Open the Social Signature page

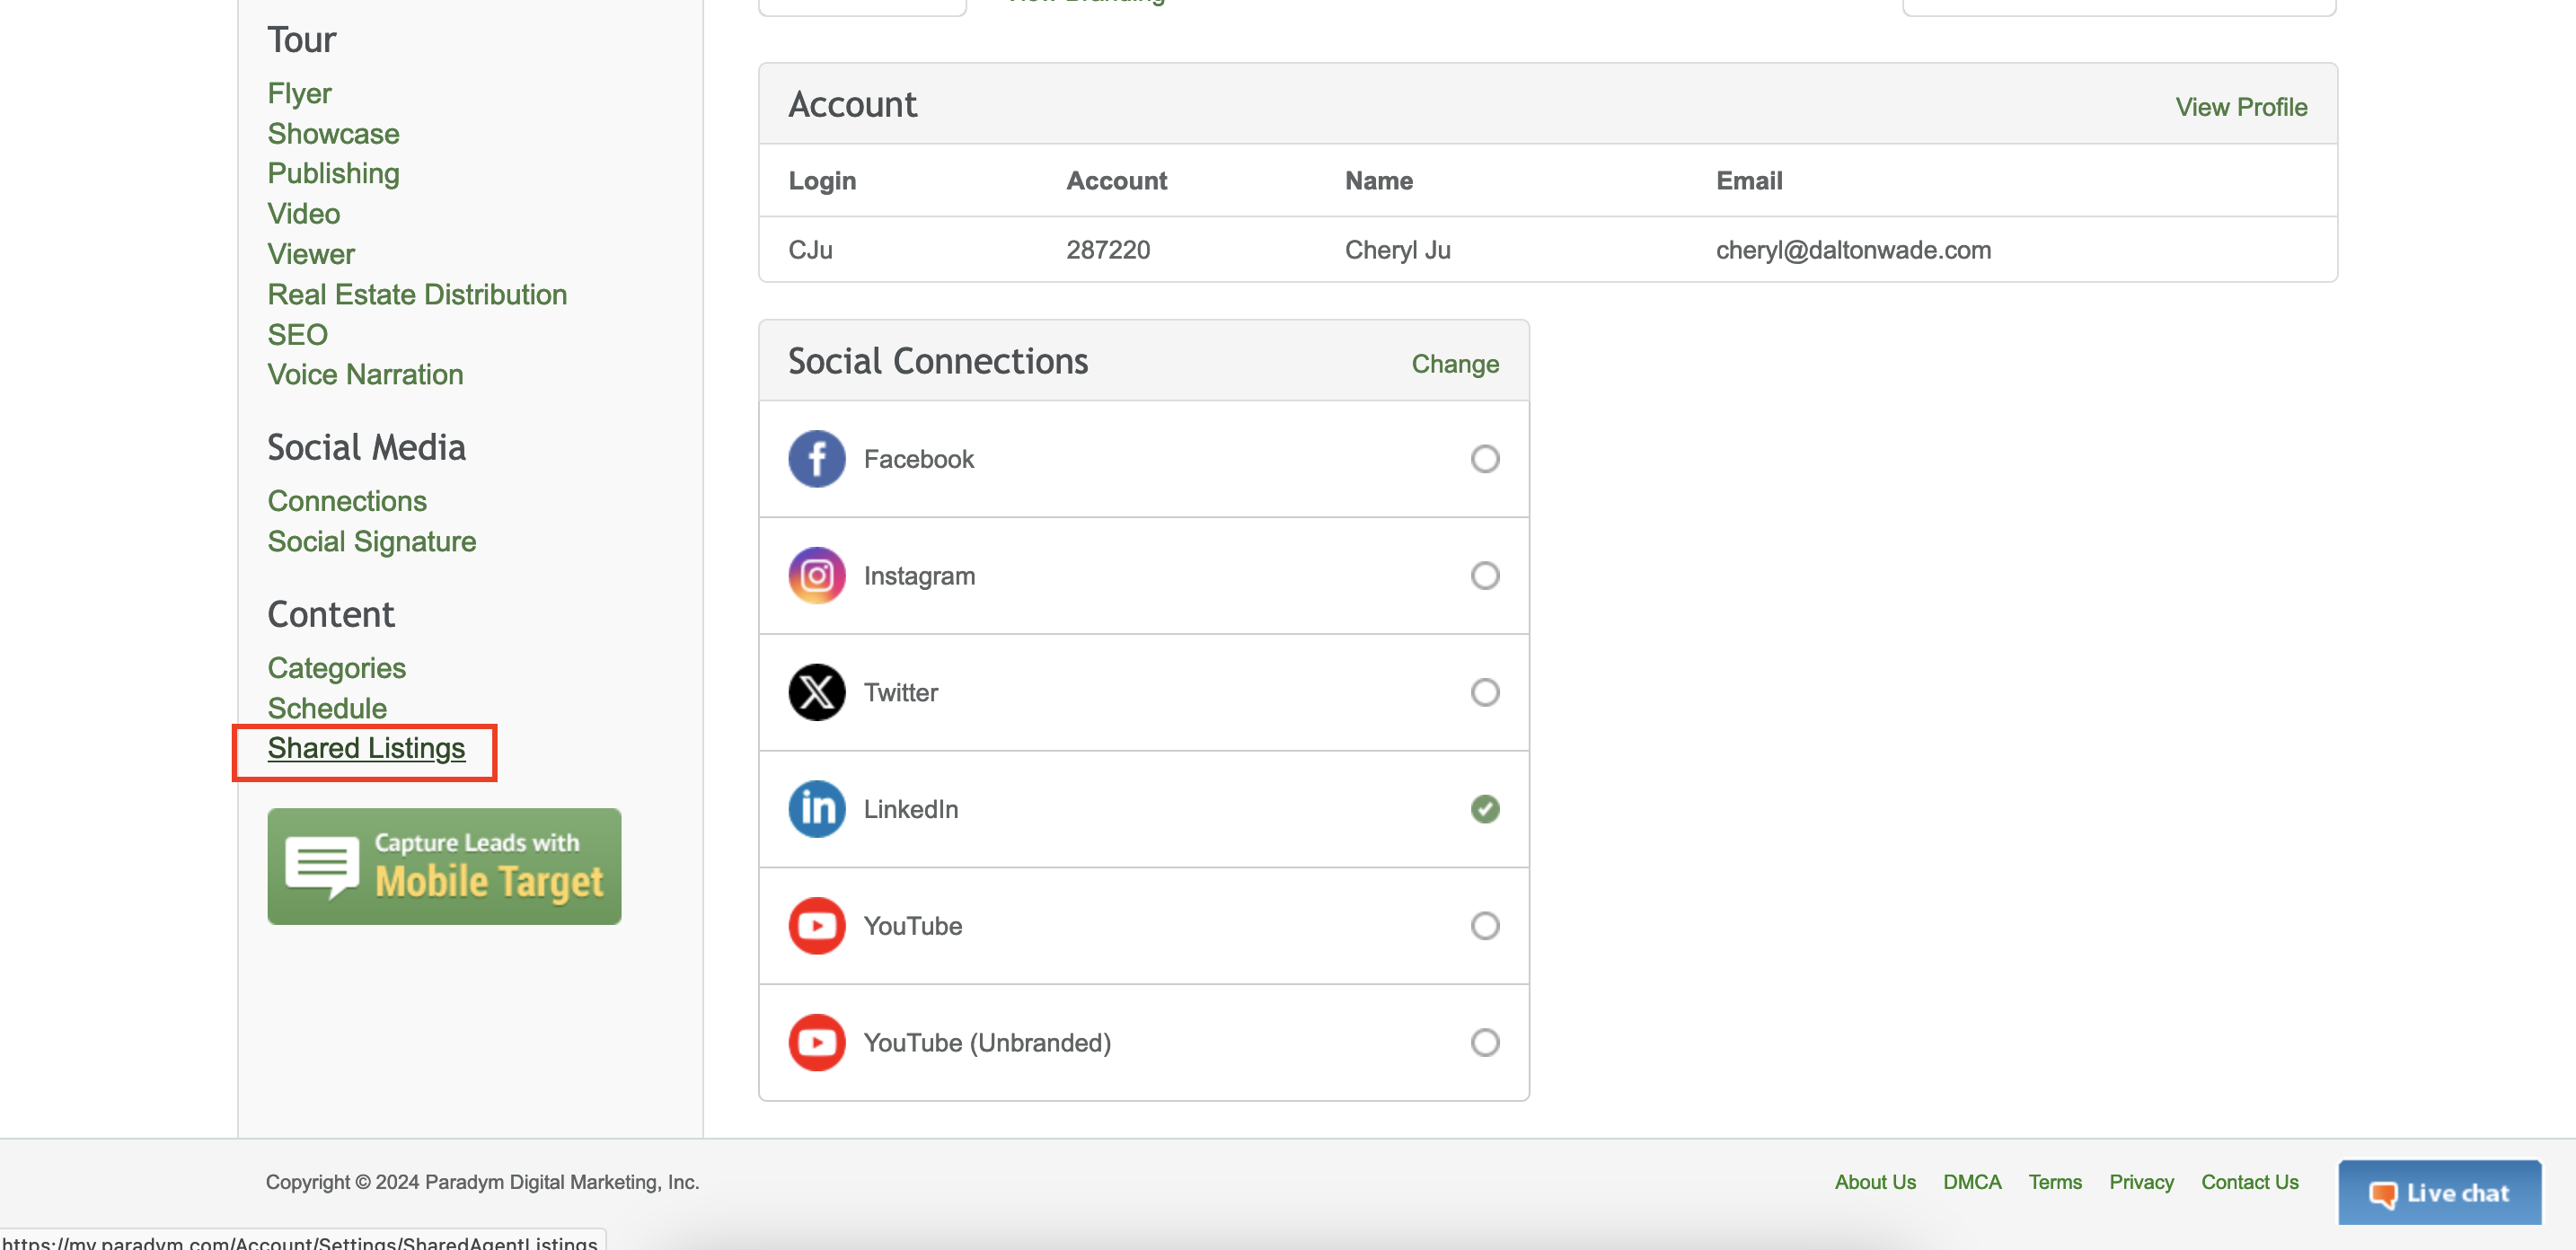pyautogui.click(x=371, y=541)
